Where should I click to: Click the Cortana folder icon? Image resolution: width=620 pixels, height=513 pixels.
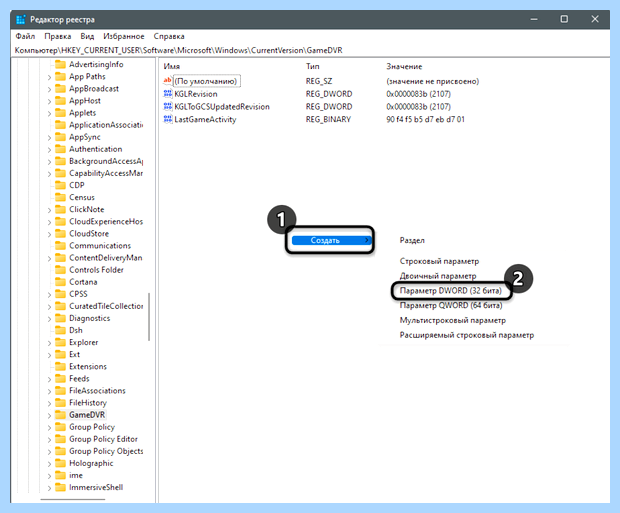60,282
